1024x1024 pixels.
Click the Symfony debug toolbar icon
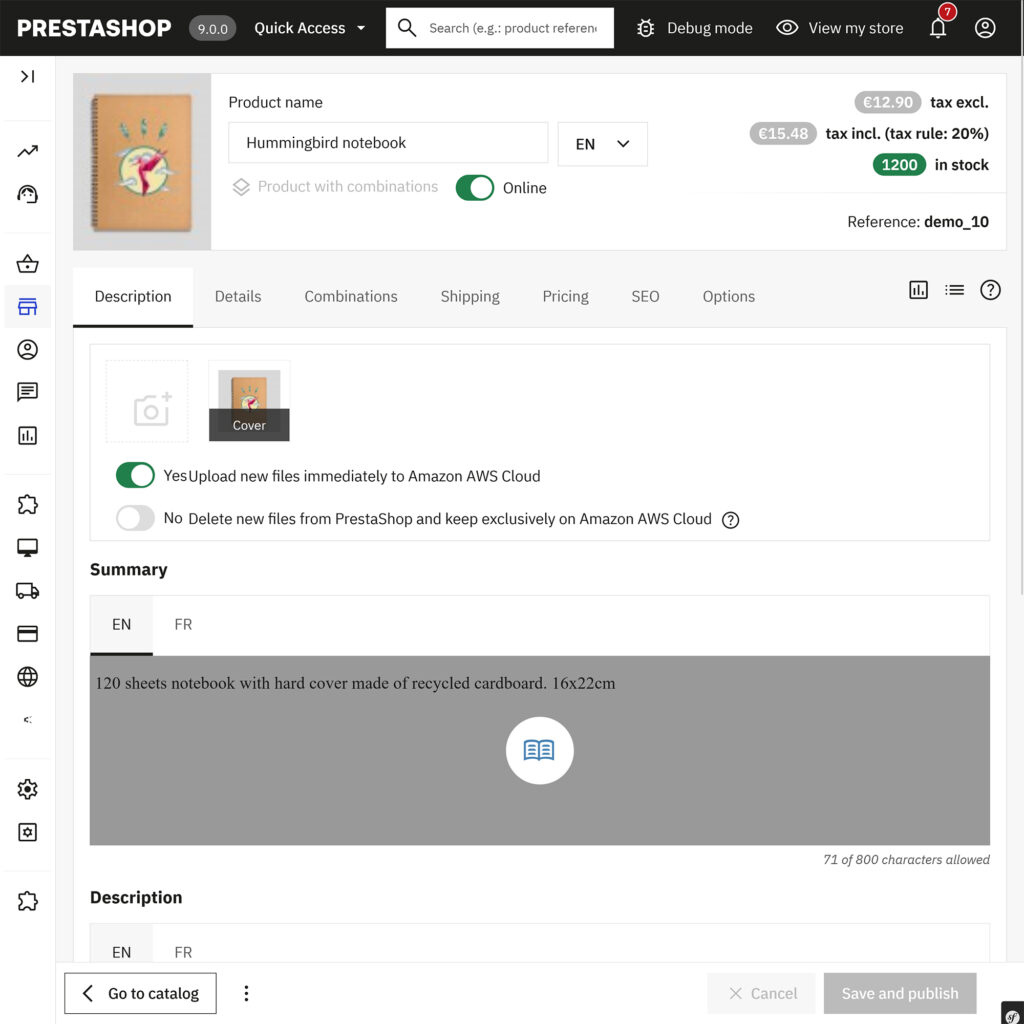[x=1012, y=1013]
